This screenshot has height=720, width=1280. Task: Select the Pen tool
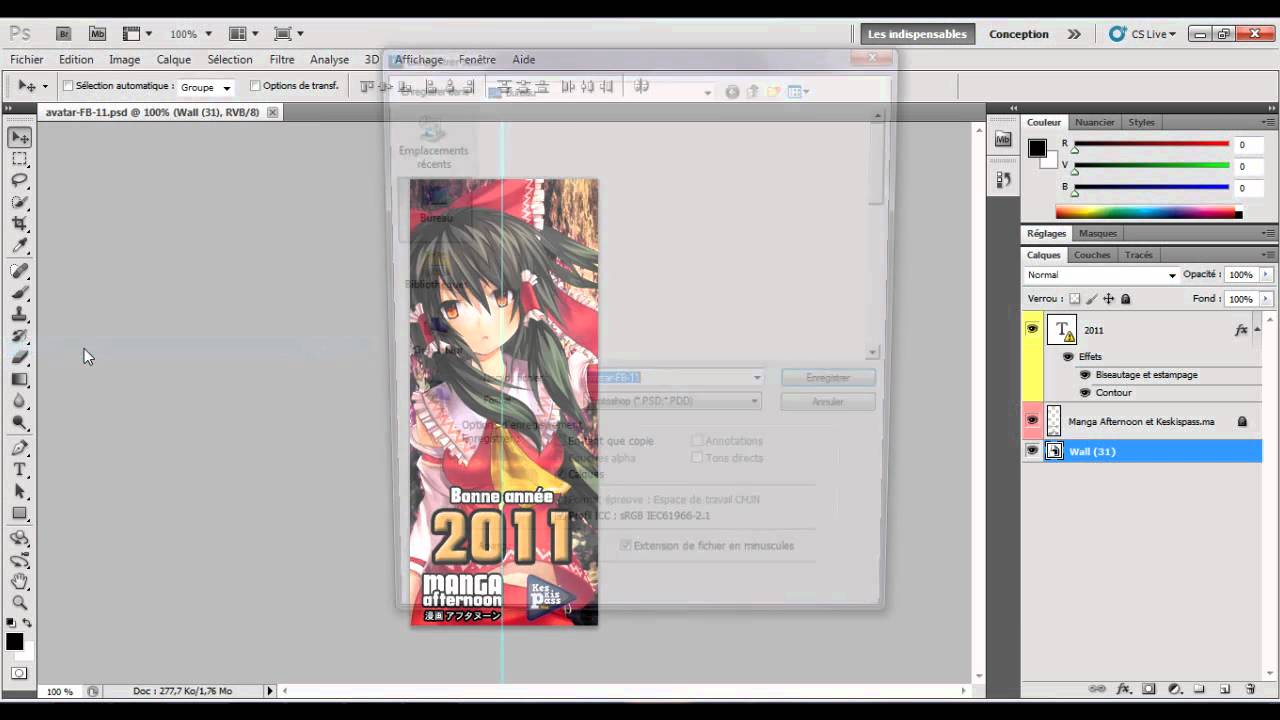[x=20, y=448]
